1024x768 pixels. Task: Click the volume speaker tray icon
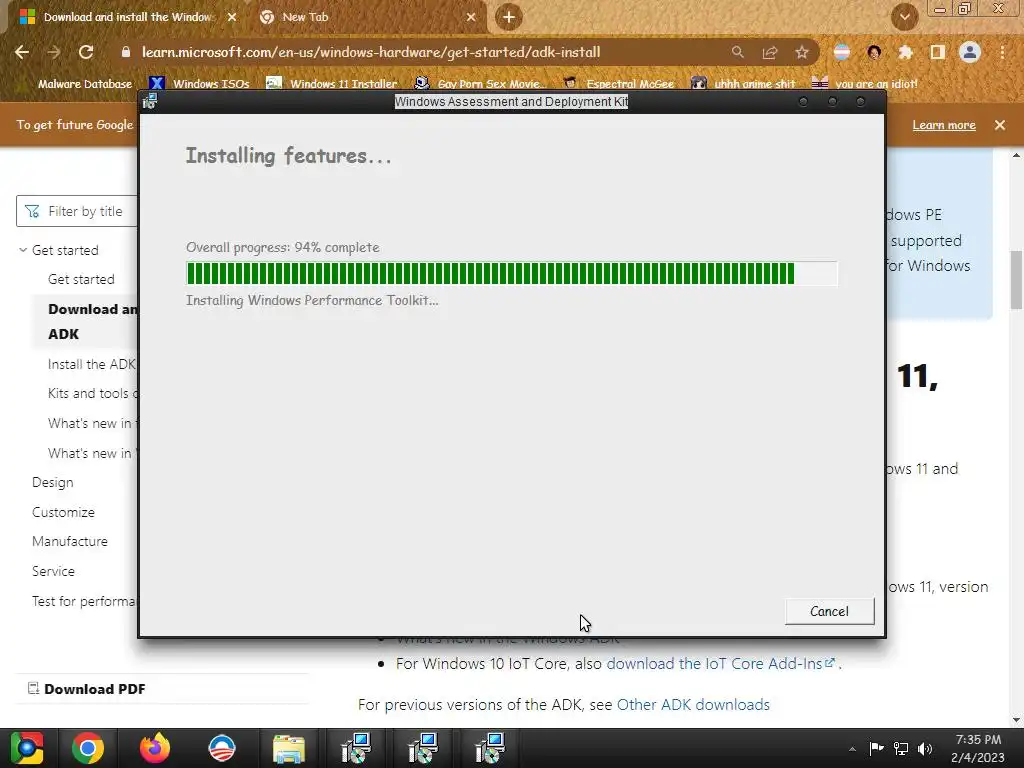click(x=925, y=748)
